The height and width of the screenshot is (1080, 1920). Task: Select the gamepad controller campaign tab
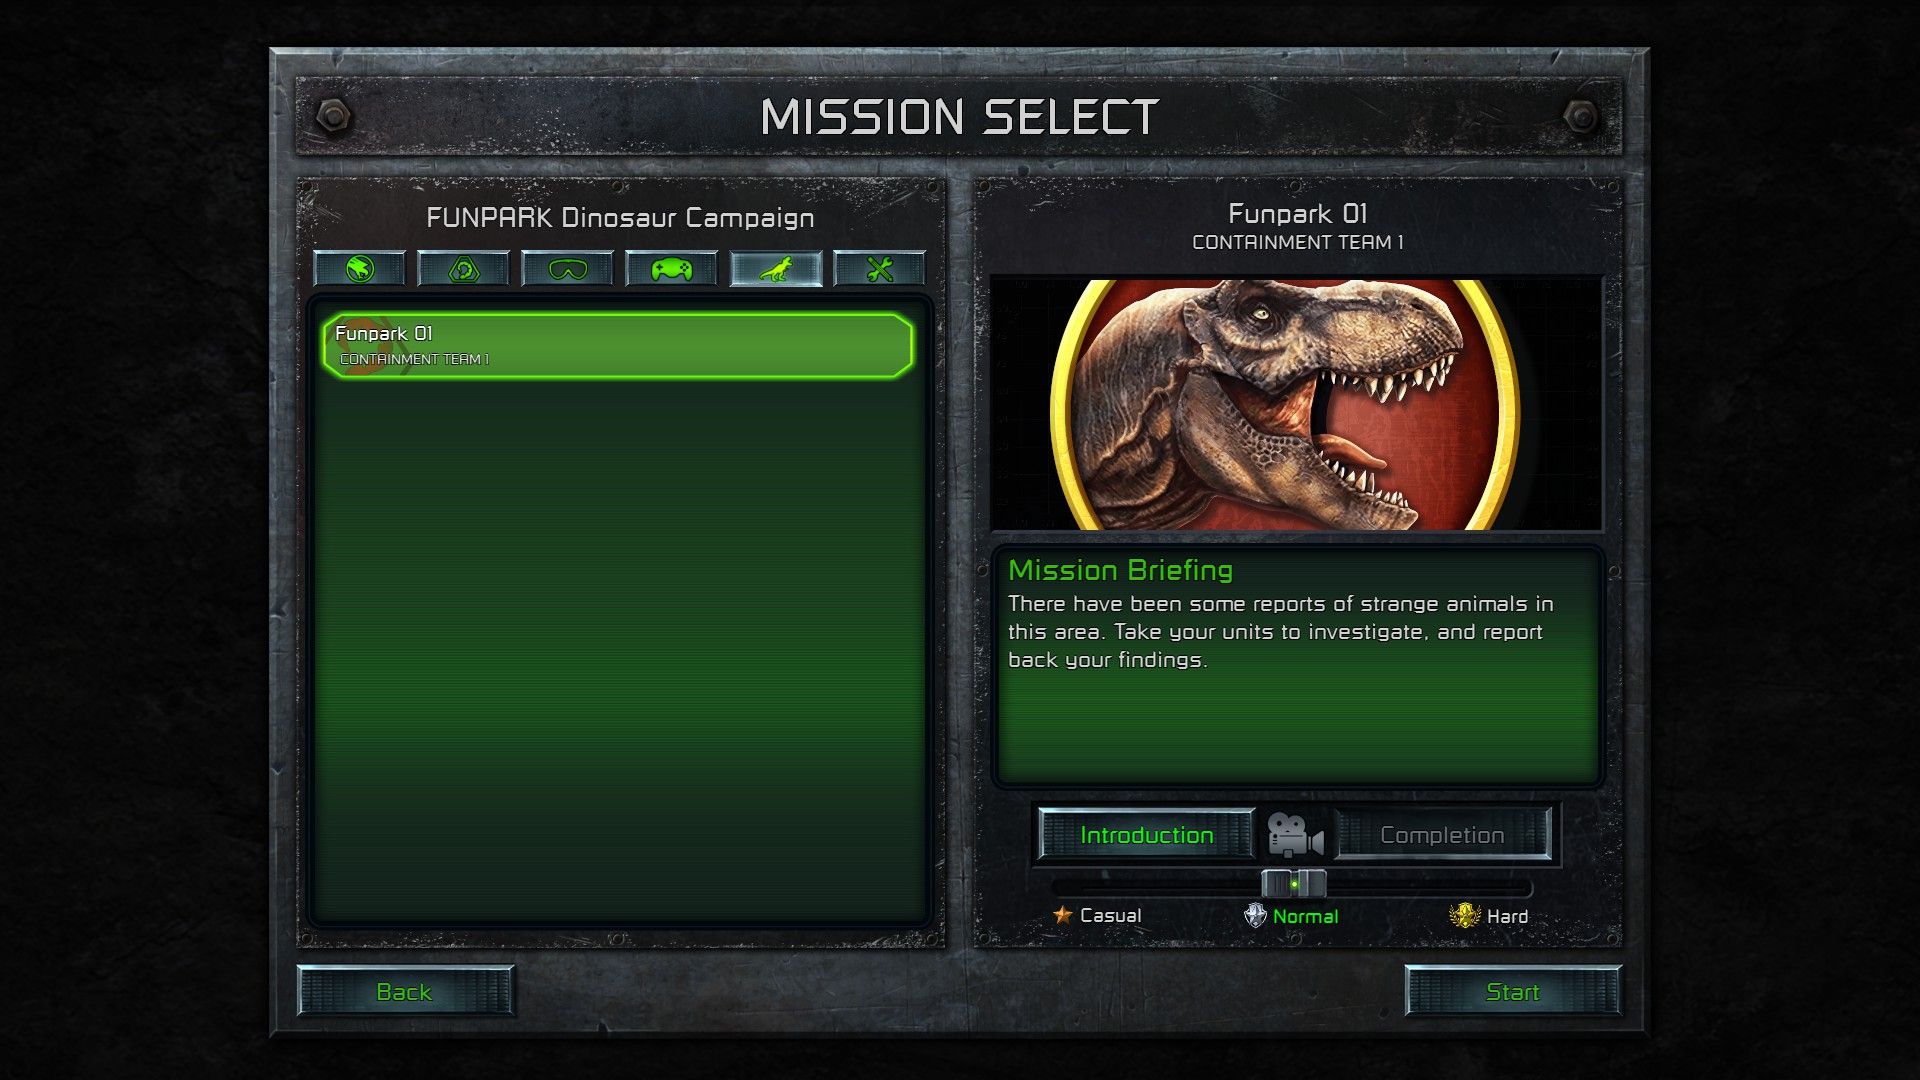tap(672, 269)
